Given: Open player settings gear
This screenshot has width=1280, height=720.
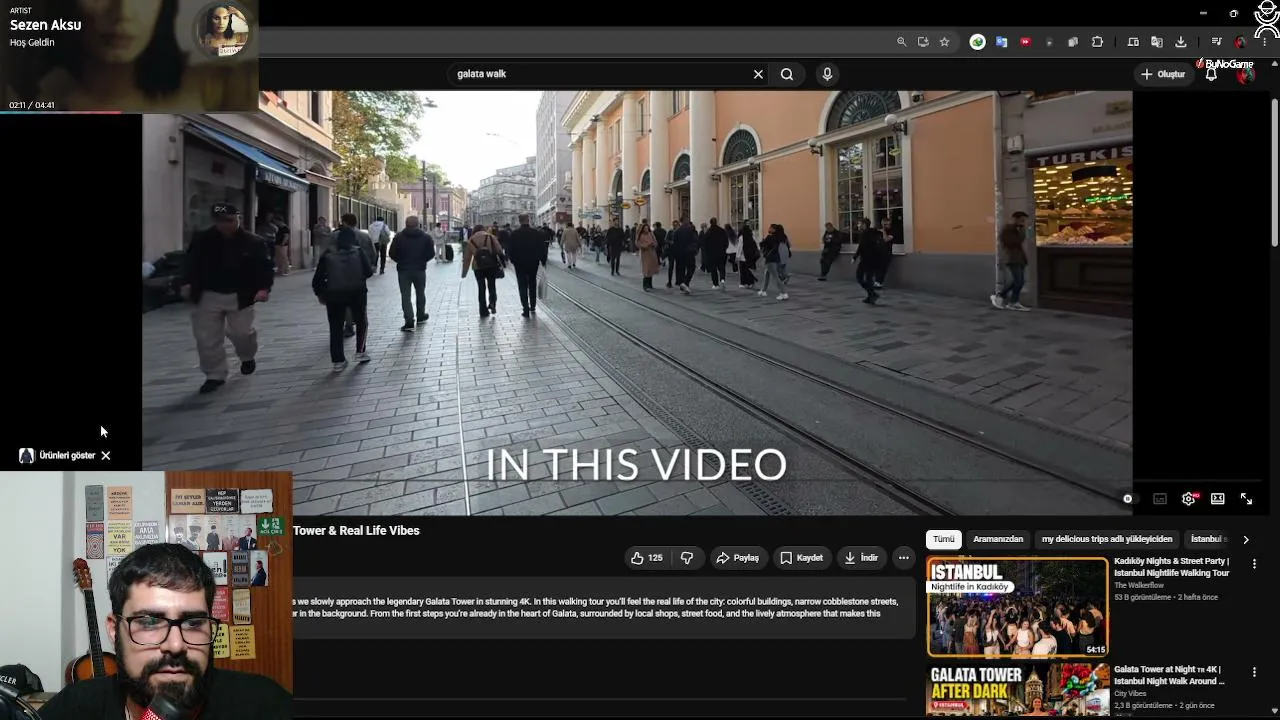Looking at the screenshot, I should pos(1189,499).
